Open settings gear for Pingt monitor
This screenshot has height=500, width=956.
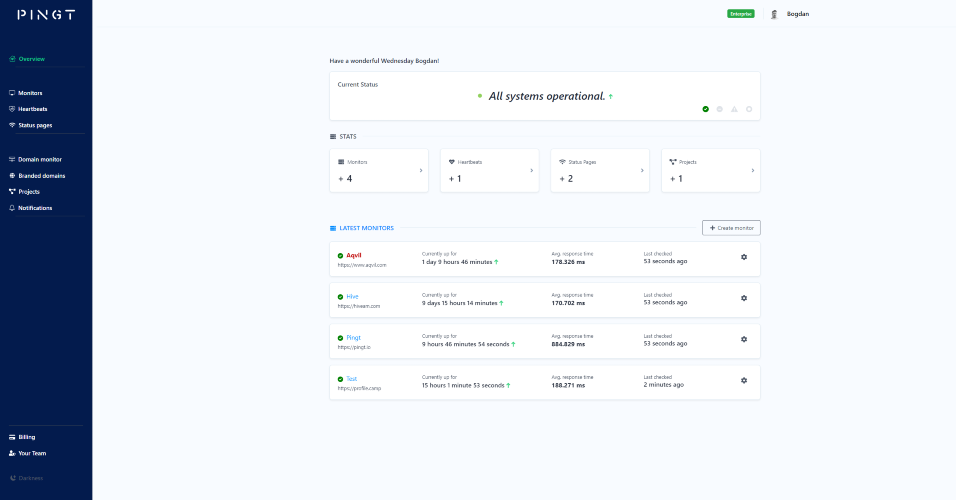click(x=744, y=339)
